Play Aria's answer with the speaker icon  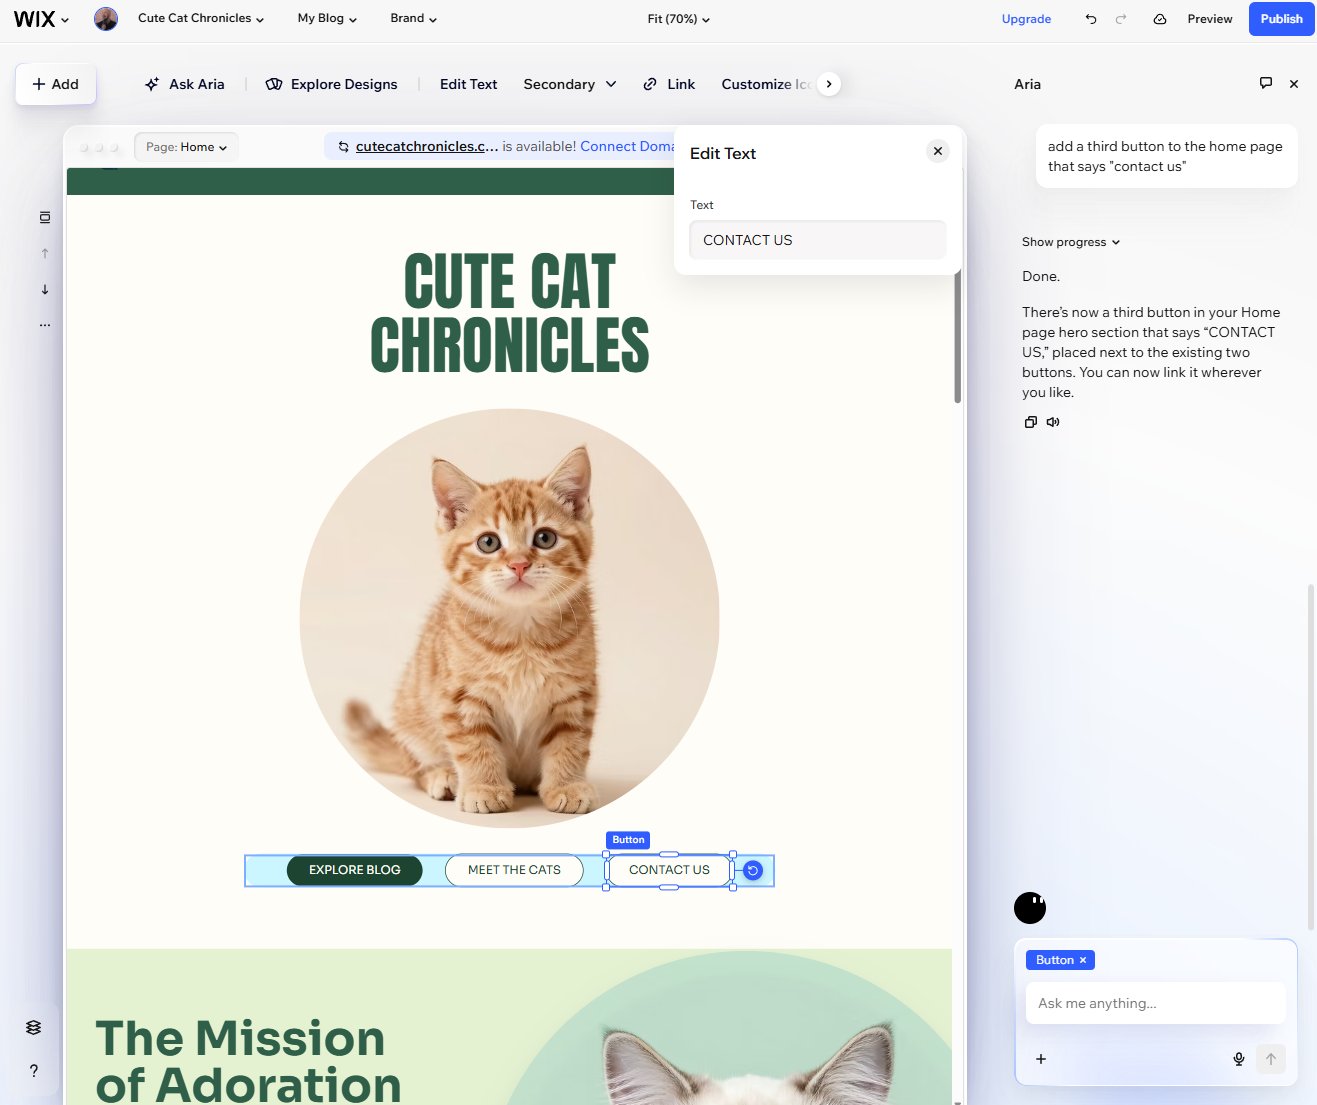click(x=1053, y=421)
